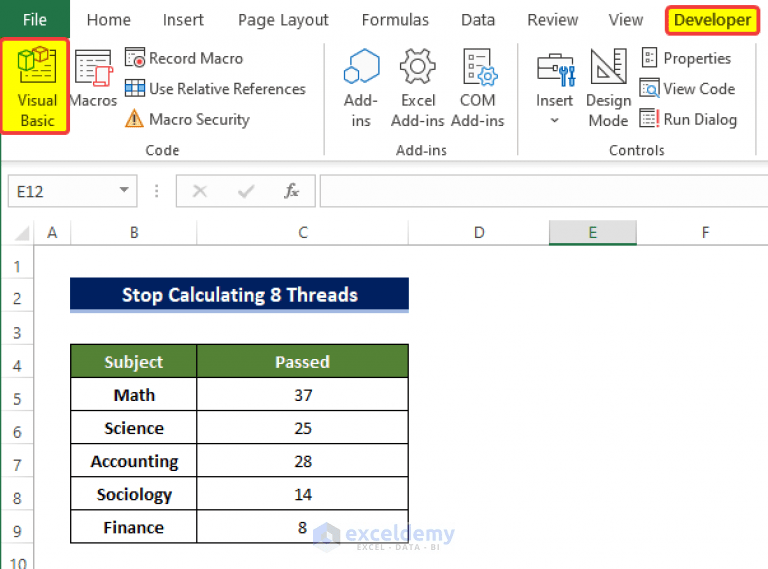Select column D header
The height and width of the screenshot is (569, 768).
pyautogui.click(x=479, y=233)
